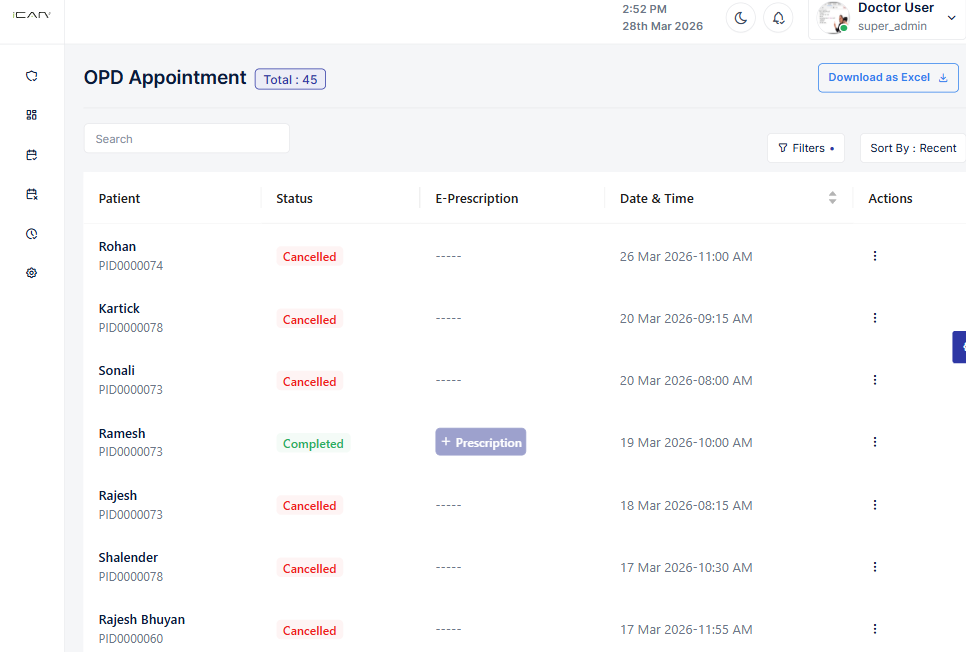Click the Download as Excel button

point(887,78)
